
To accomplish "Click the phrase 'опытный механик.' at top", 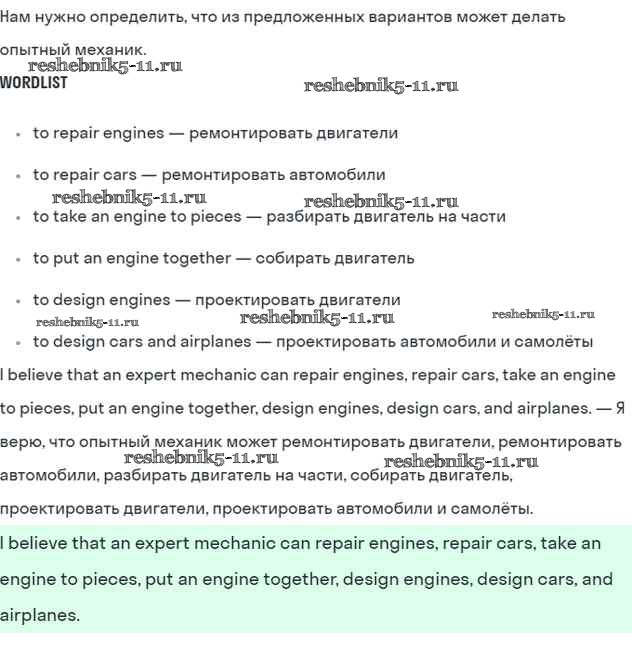I will pyautogui.click(x=73, y=50).
